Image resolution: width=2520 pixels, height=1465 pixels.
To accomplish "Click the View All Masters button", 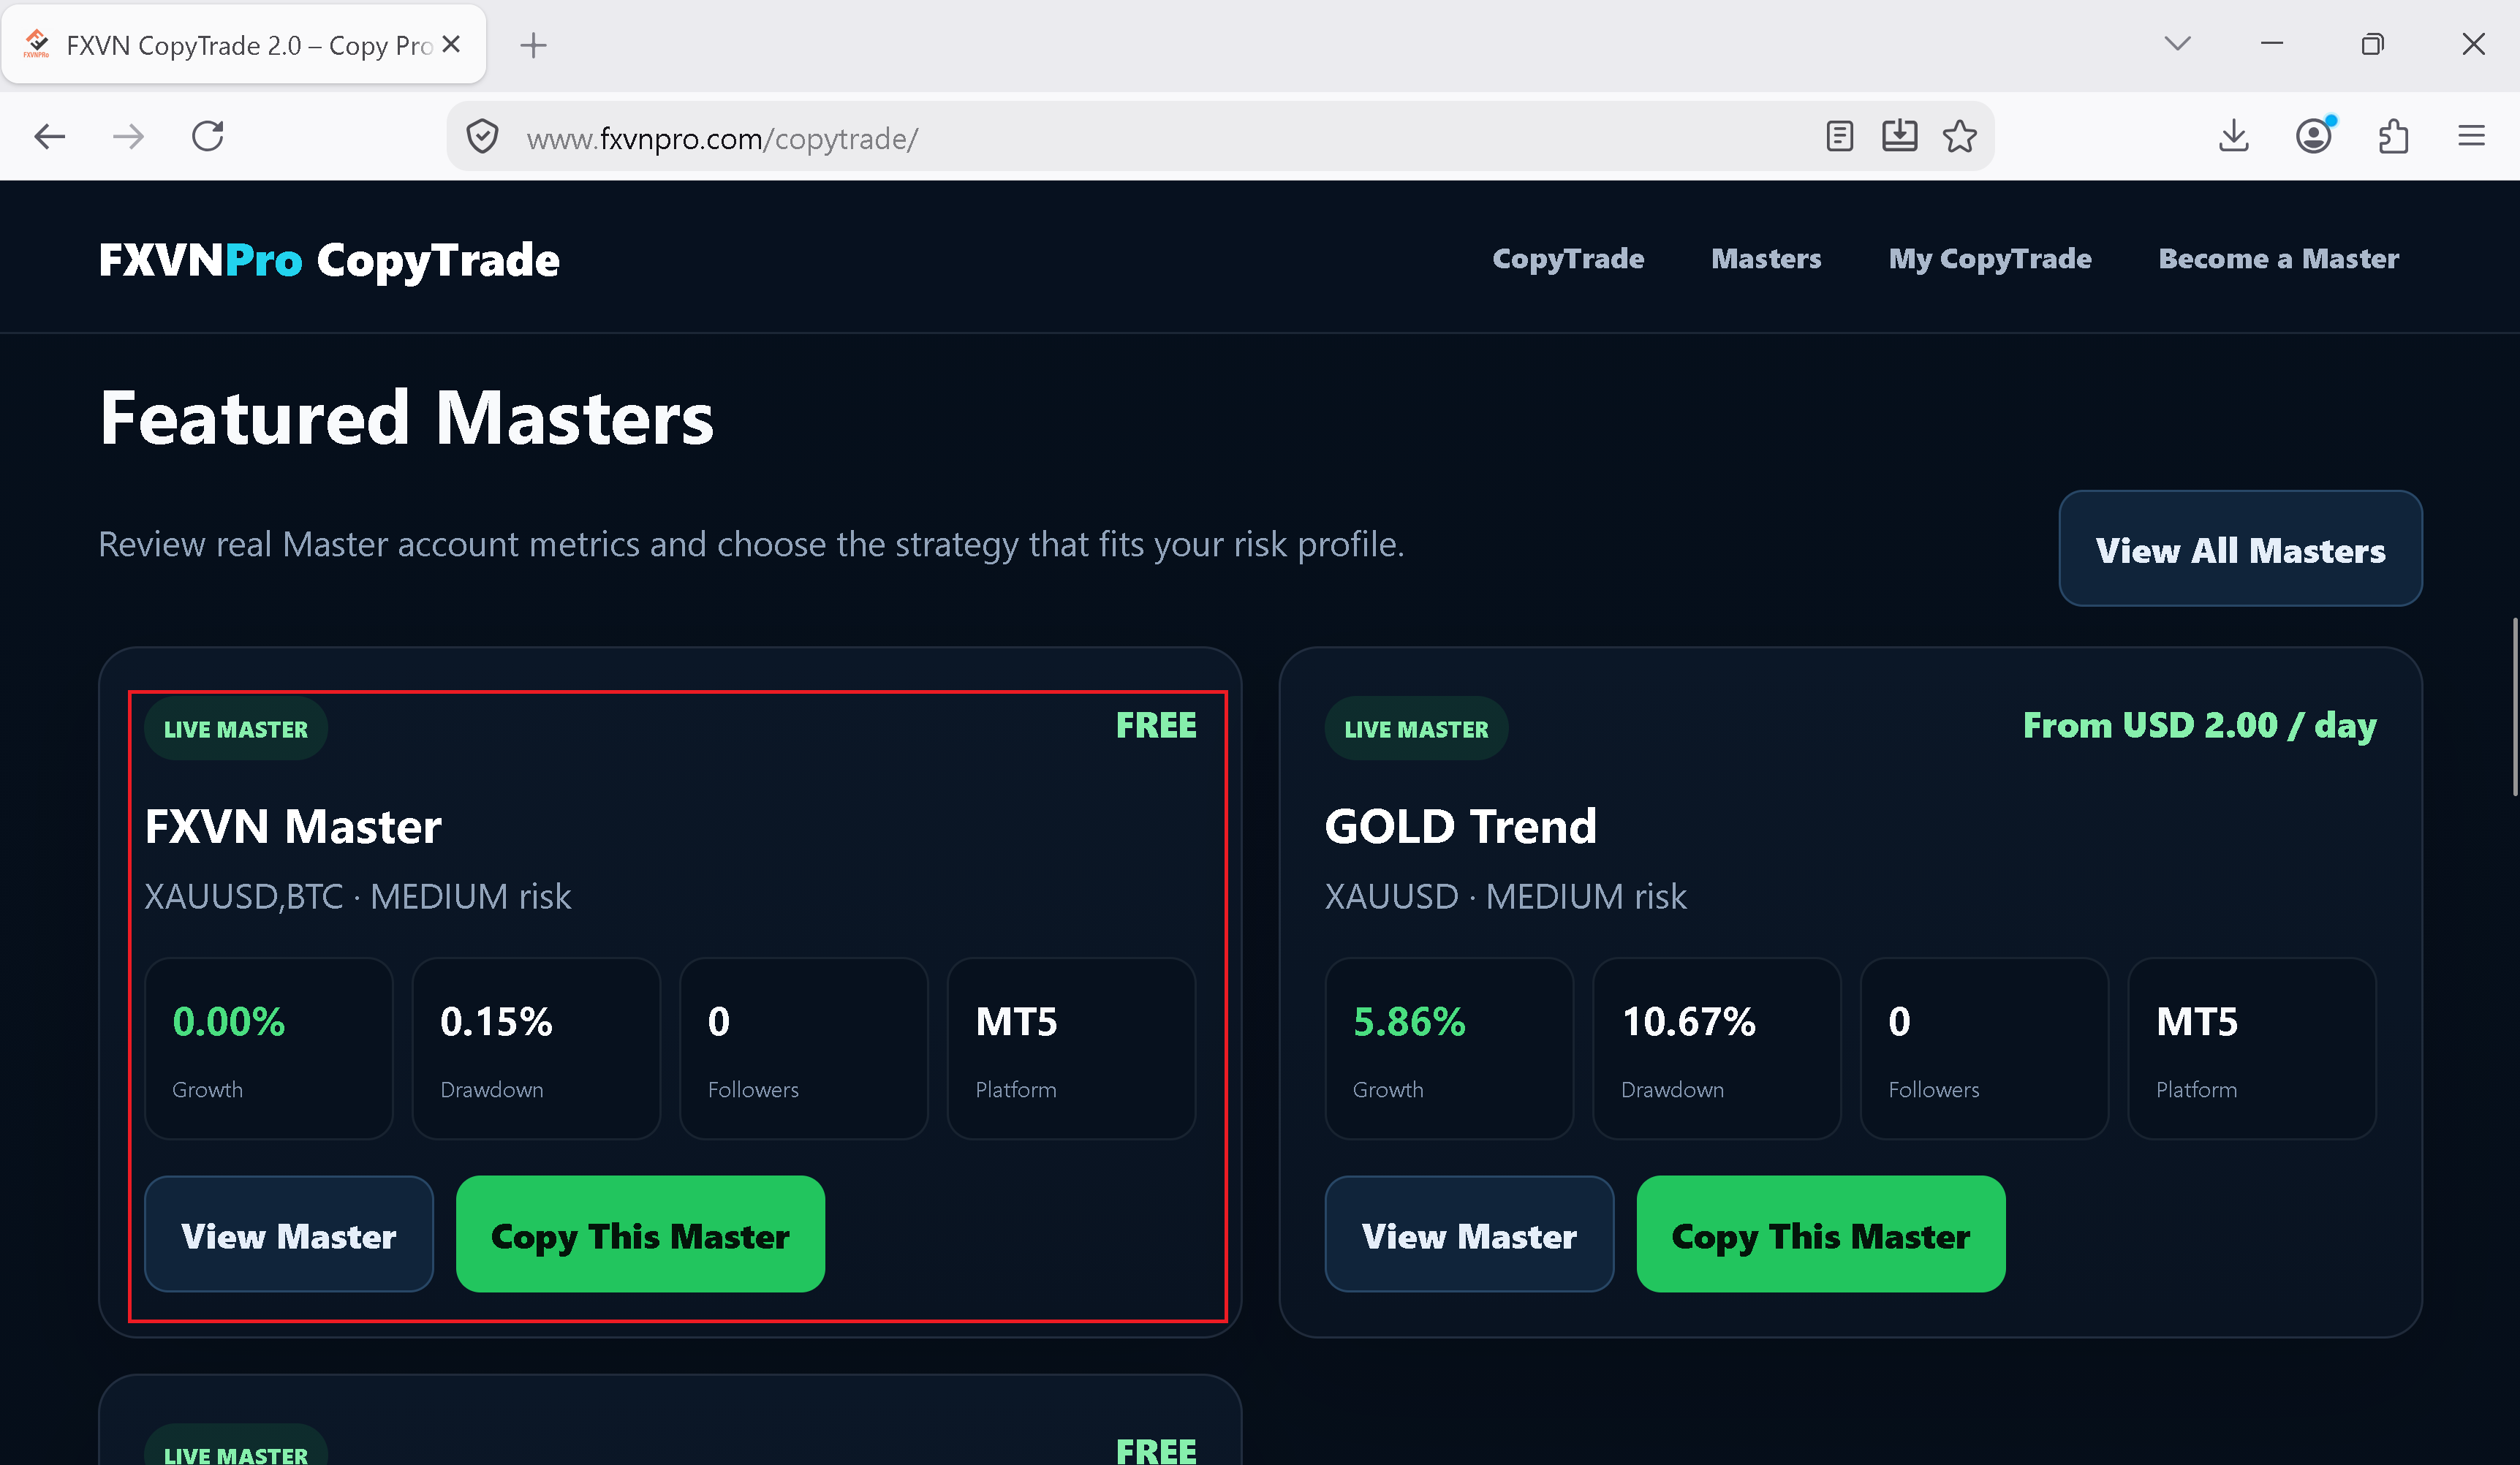I will point(2240,549).
